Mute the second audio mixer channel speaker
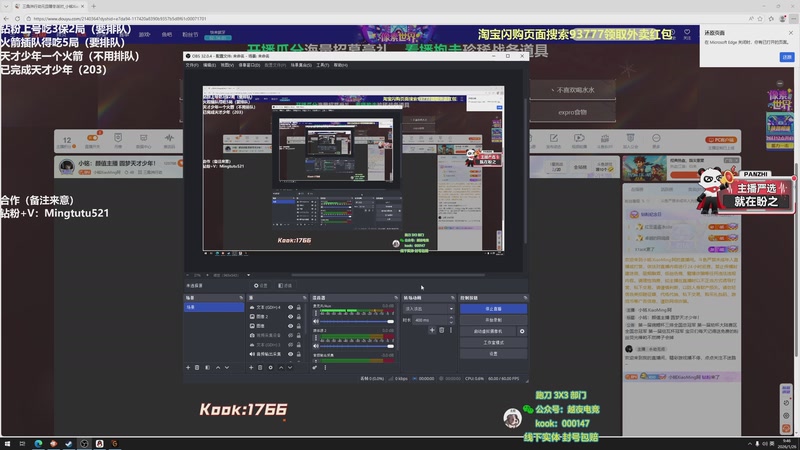Image resolution: width=800 pixels, height=450 pixels. (x=316, y=346)
